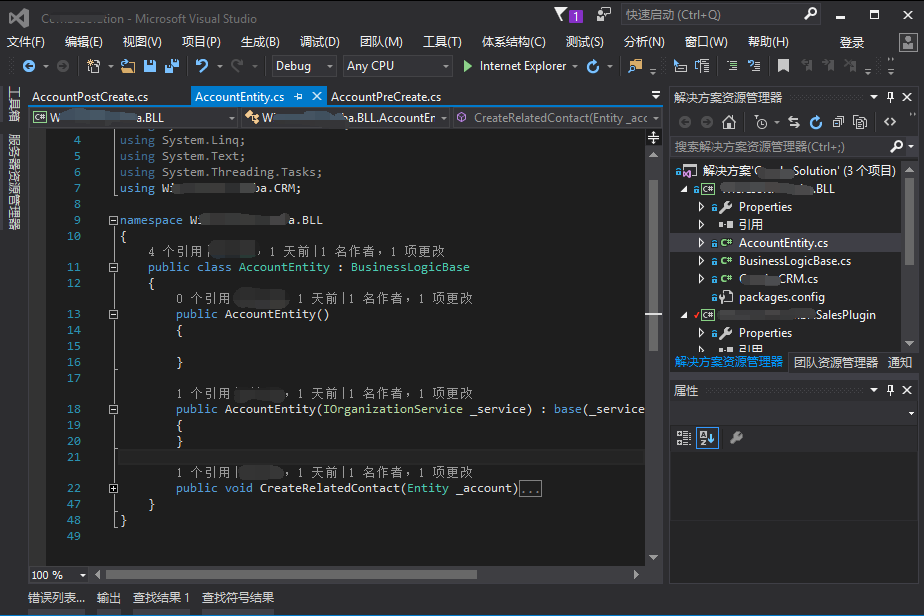Click Refresh icon in Solution Explorer
This screenshot has width=924, height=616.
click(x=816, y=122)
